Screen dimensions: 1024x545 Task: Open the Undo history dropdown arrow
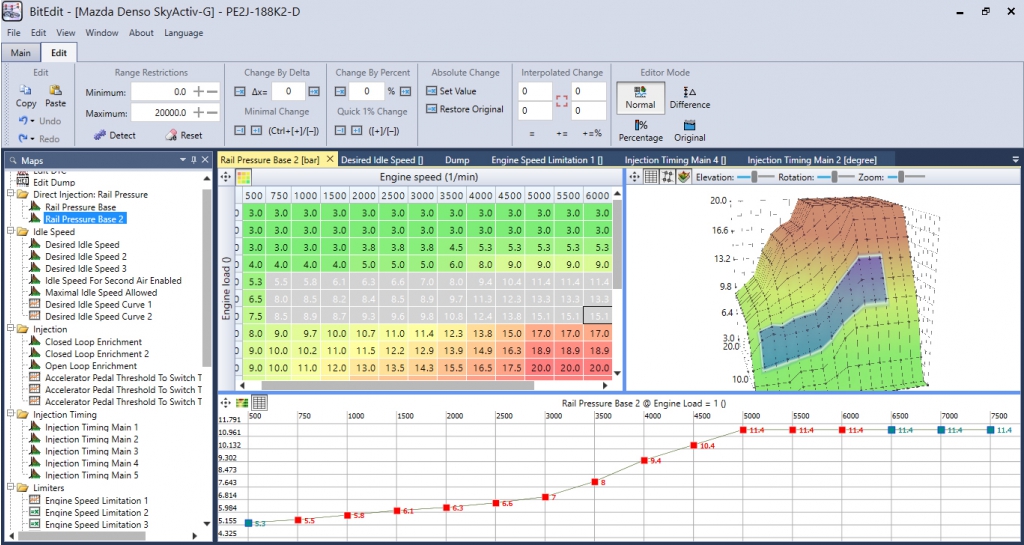tap(31, 121)
